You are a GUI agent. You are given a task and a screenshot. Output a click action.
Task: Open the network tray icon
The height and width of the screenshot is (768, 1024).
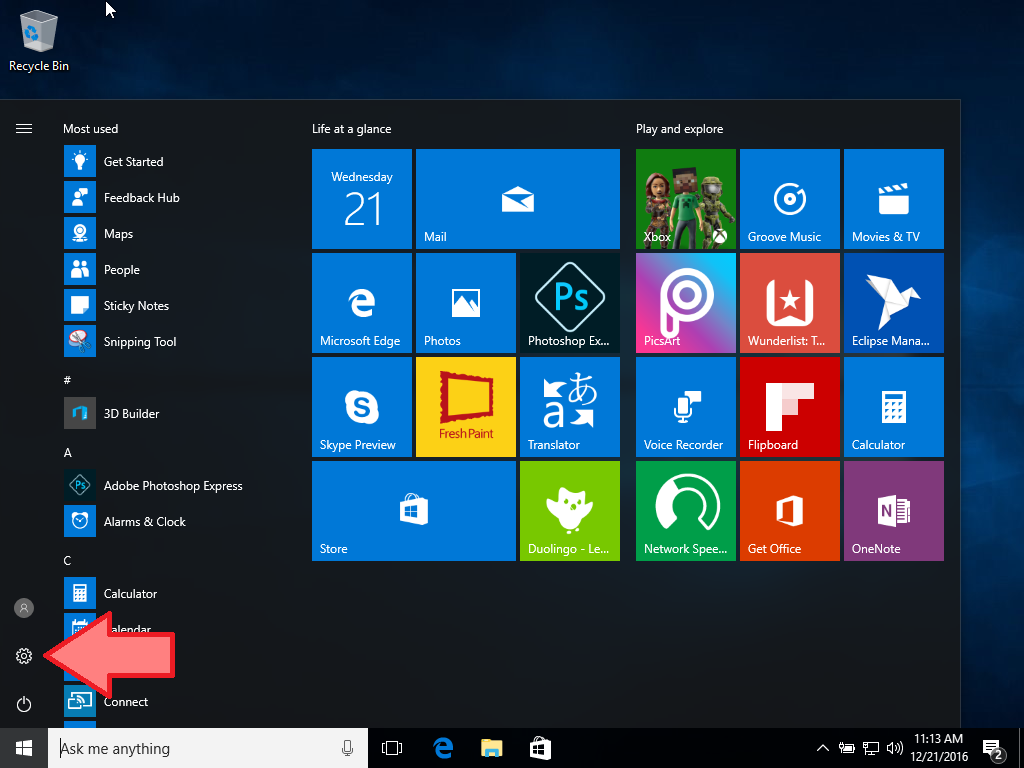point(871,748)
